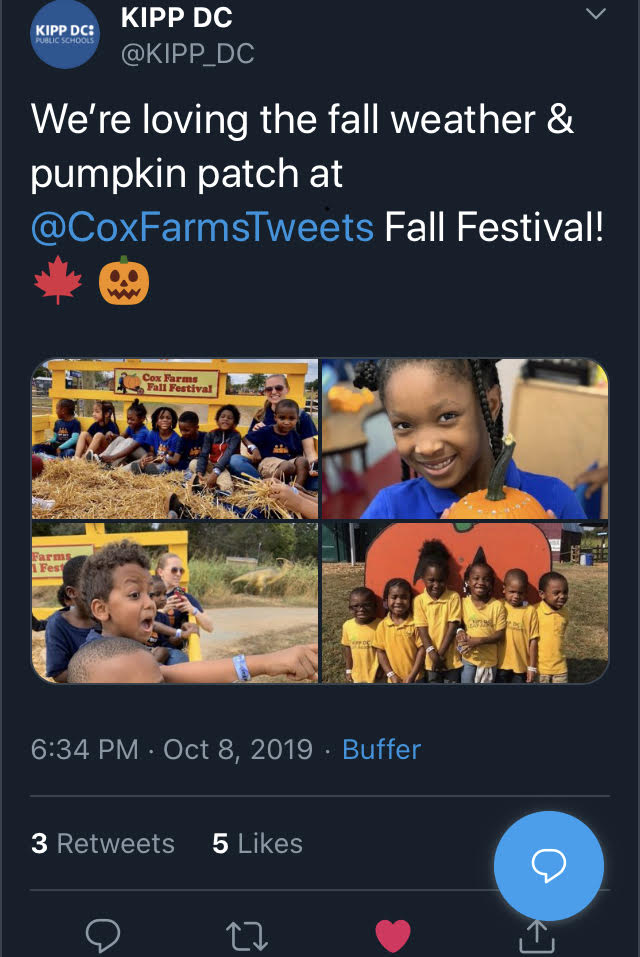
Task: Open the surprised boy photo
Action: click(x=175, y=602)
